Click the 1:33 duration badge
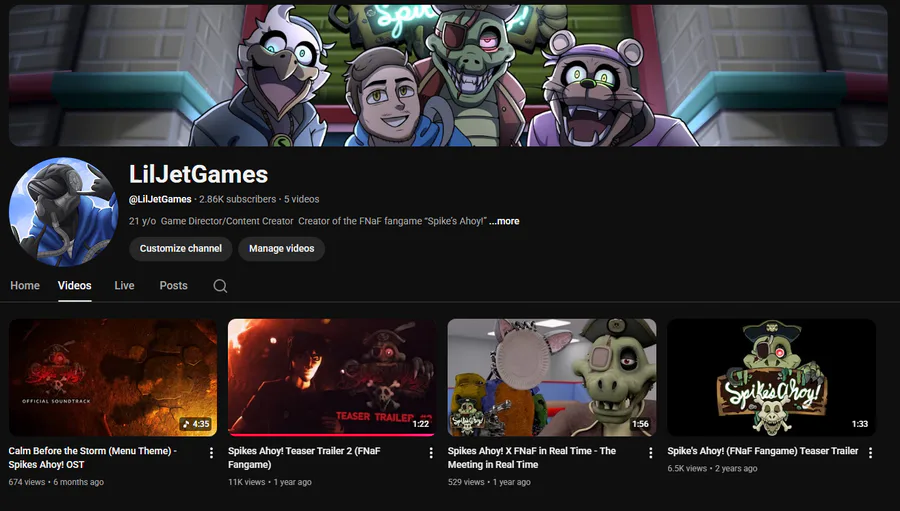Viewport: 900px width, 511px height. pos(860,424)
